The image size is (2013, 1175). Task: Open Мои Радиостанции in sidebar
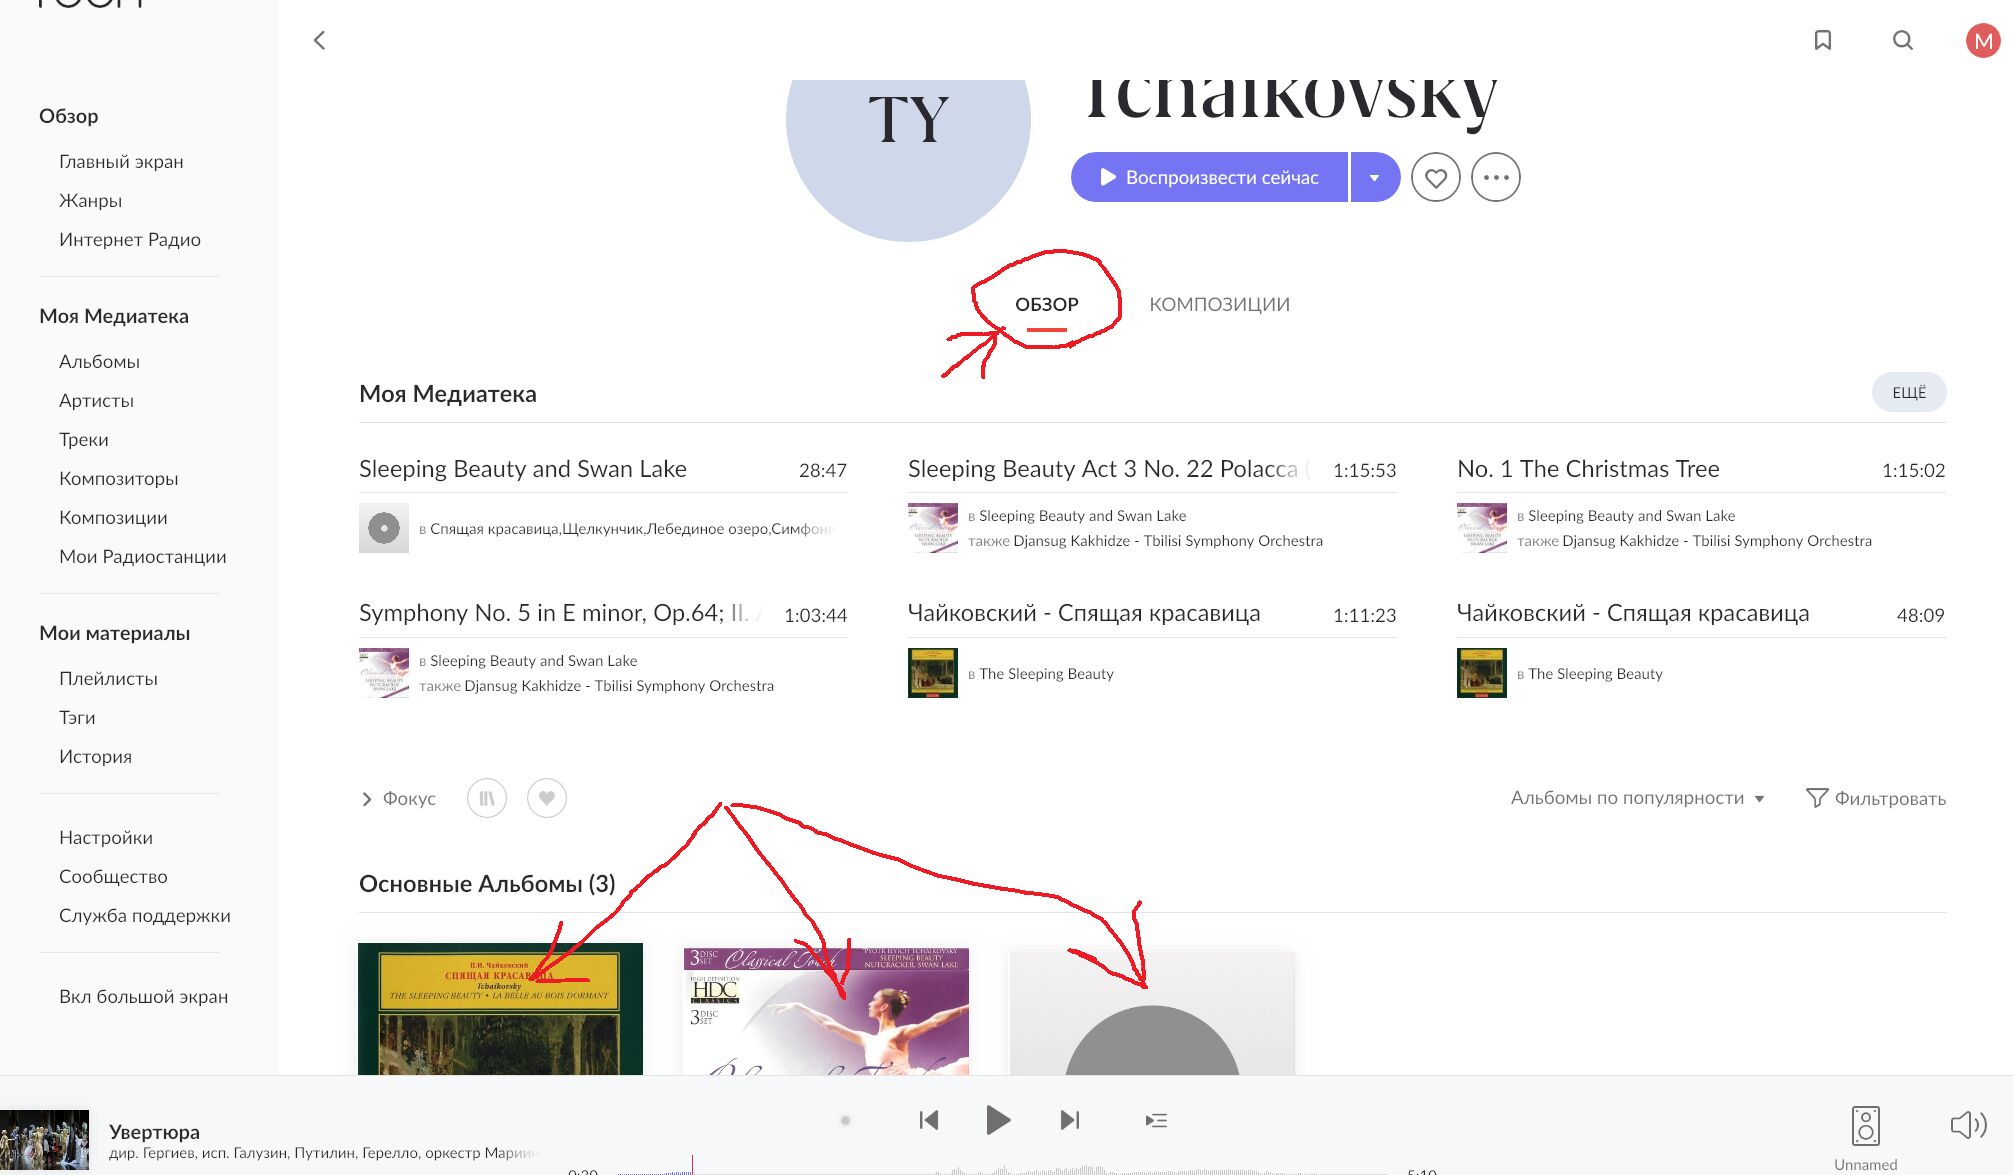(x=142, y=556)
